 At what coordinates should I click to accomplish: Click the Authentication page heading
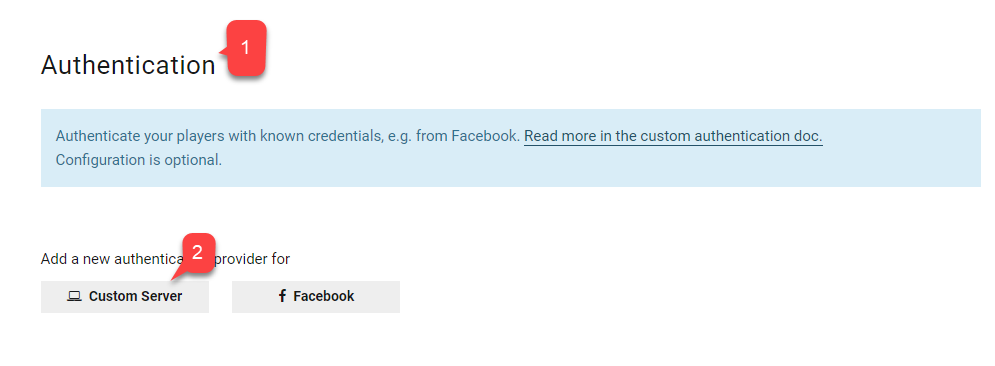128,65
